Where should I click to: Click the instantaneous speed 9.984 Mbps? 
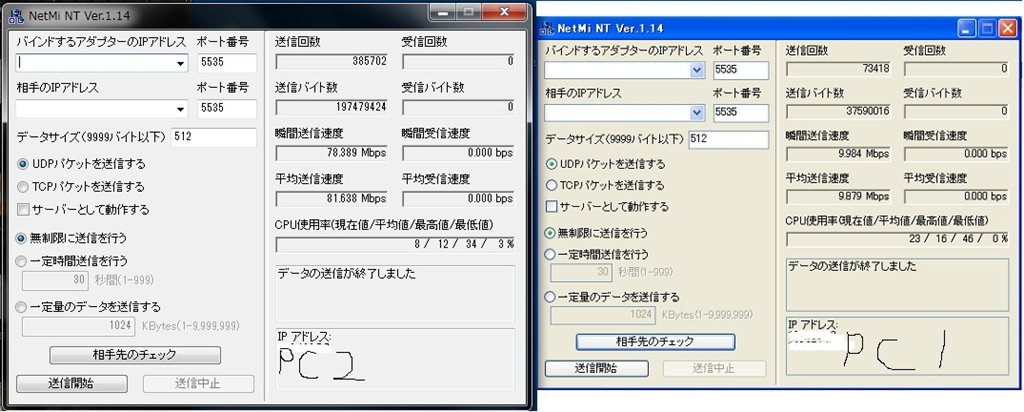839,154
